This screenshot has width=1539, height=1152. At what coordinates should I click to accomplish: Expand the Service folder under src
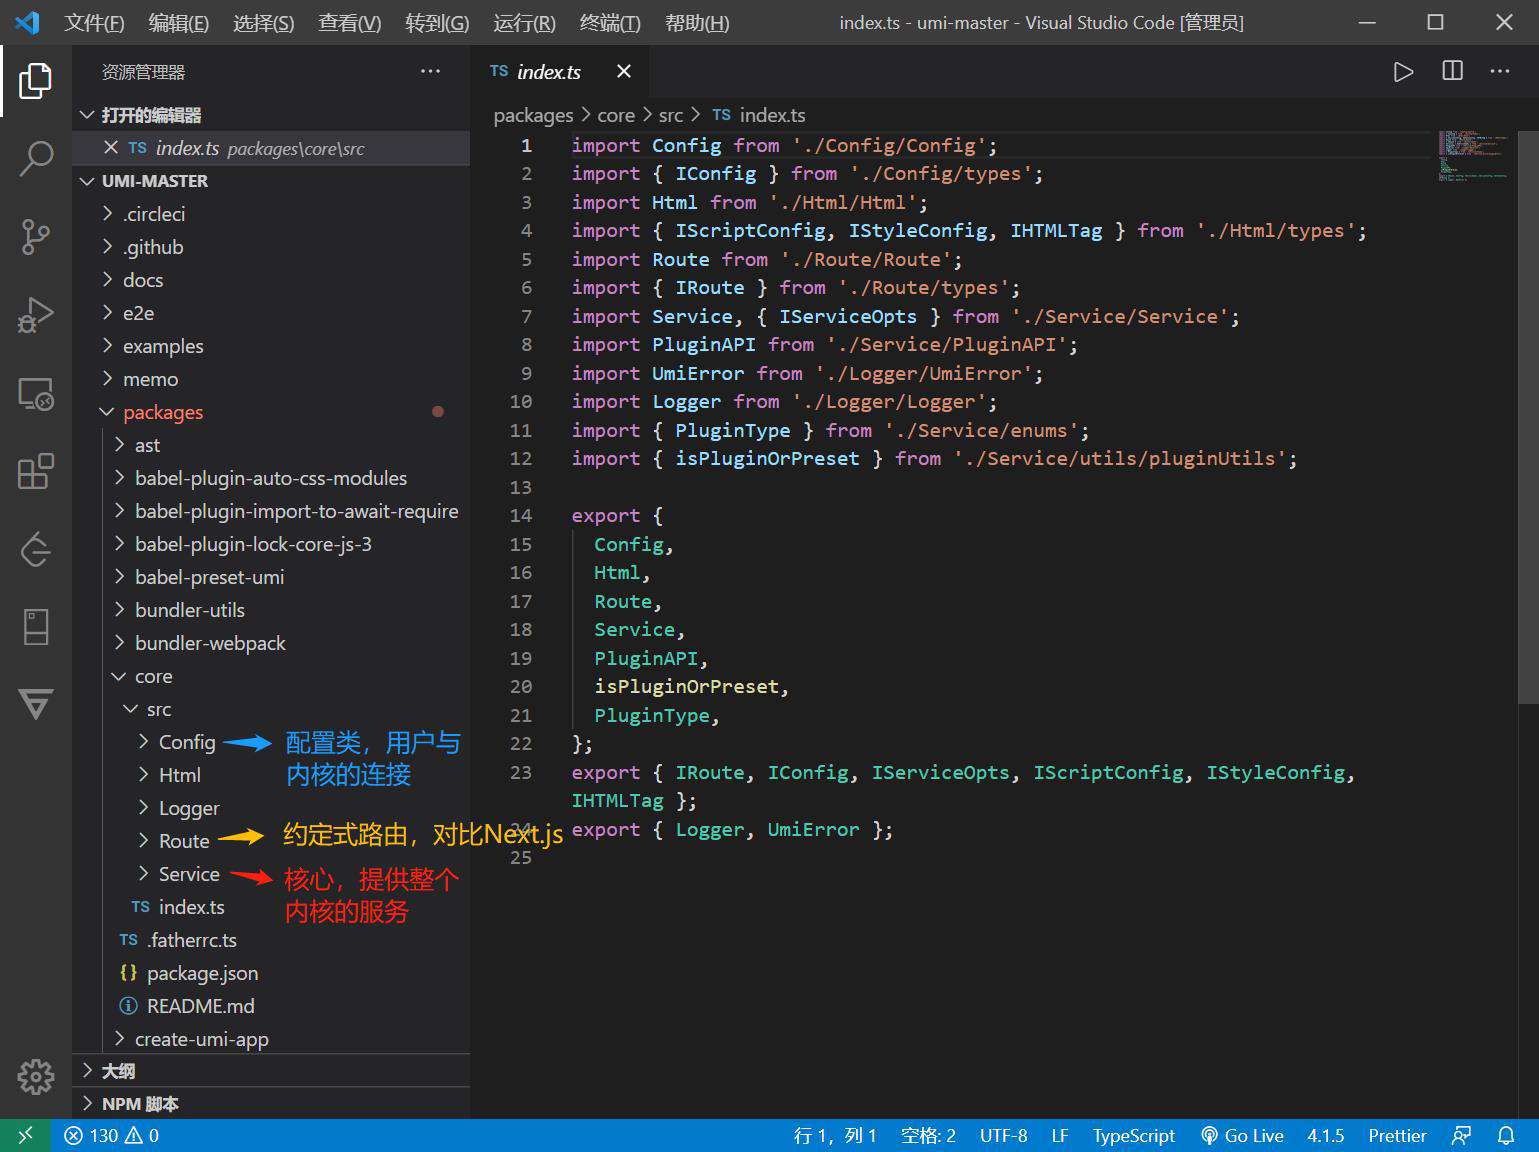179,874
